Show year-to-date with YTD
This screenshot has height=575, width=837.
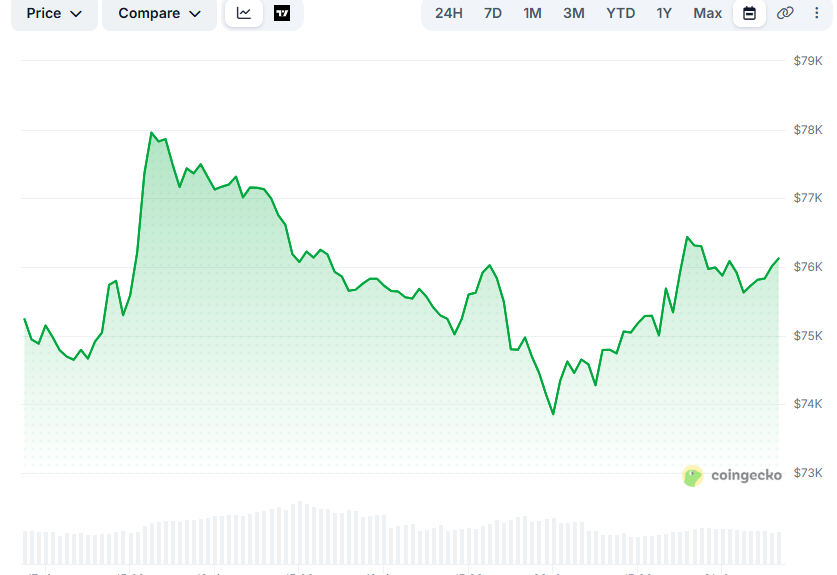tap(620, 14)
